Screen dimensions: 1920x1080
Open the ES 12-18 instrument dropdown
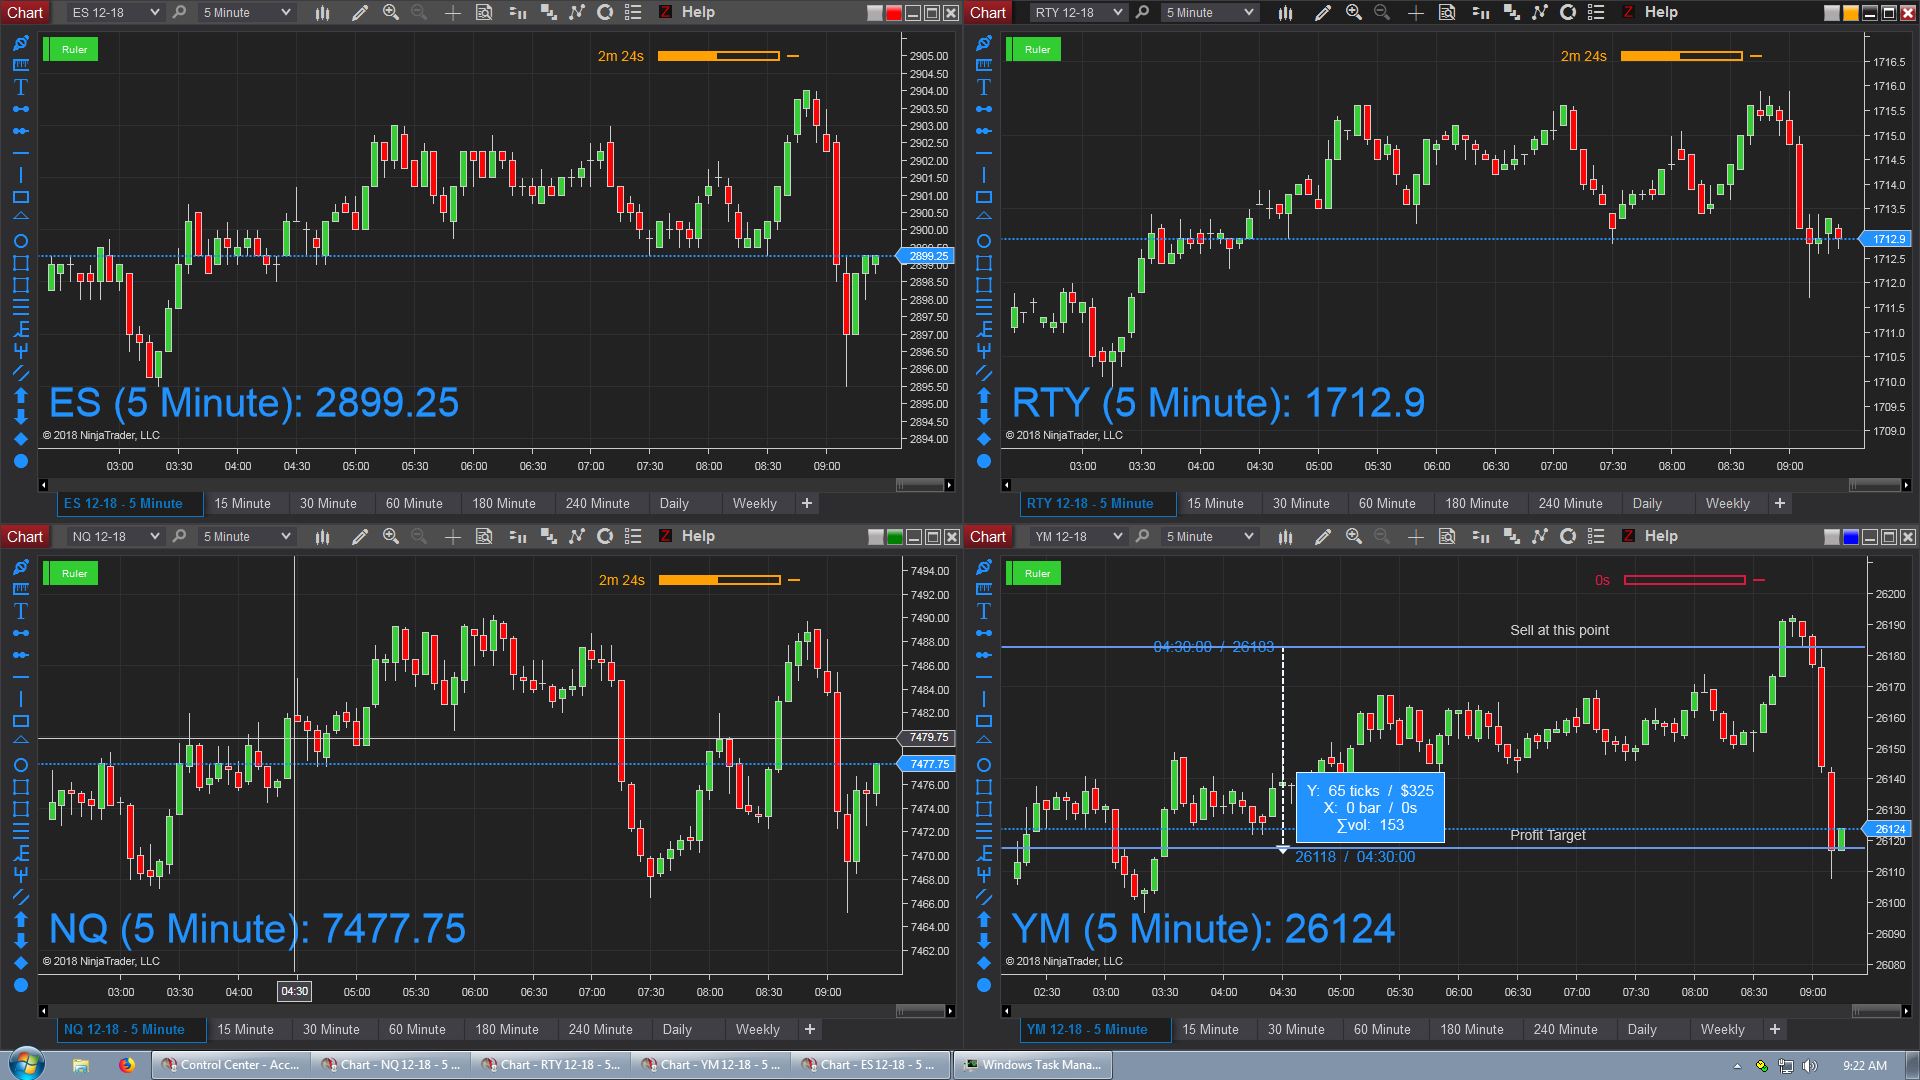point(114,12)
